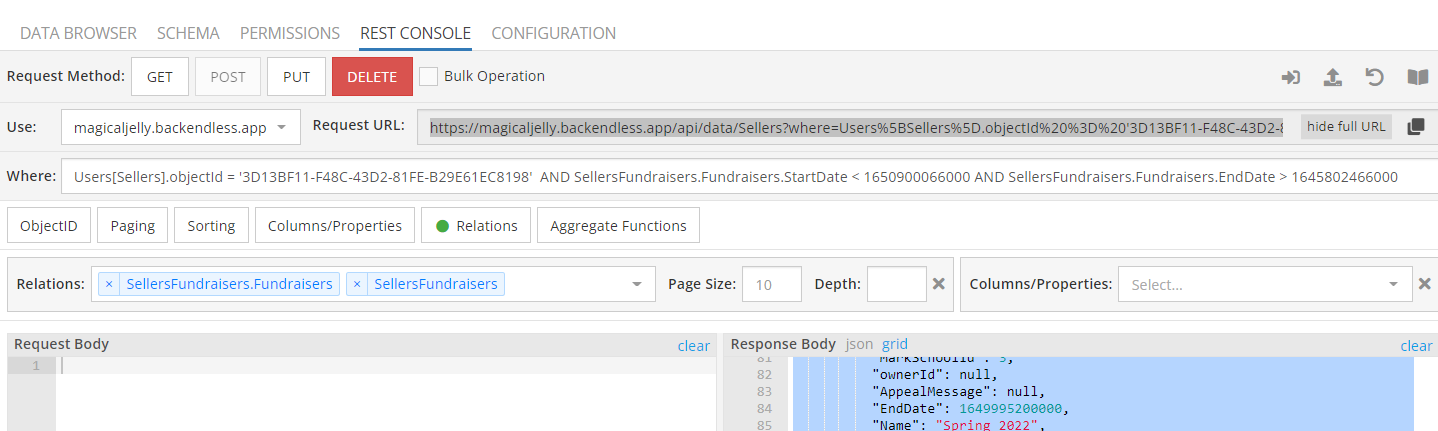The image size is (1438, 431).
Task: Switch response view to json
Action: coord(859,344)
